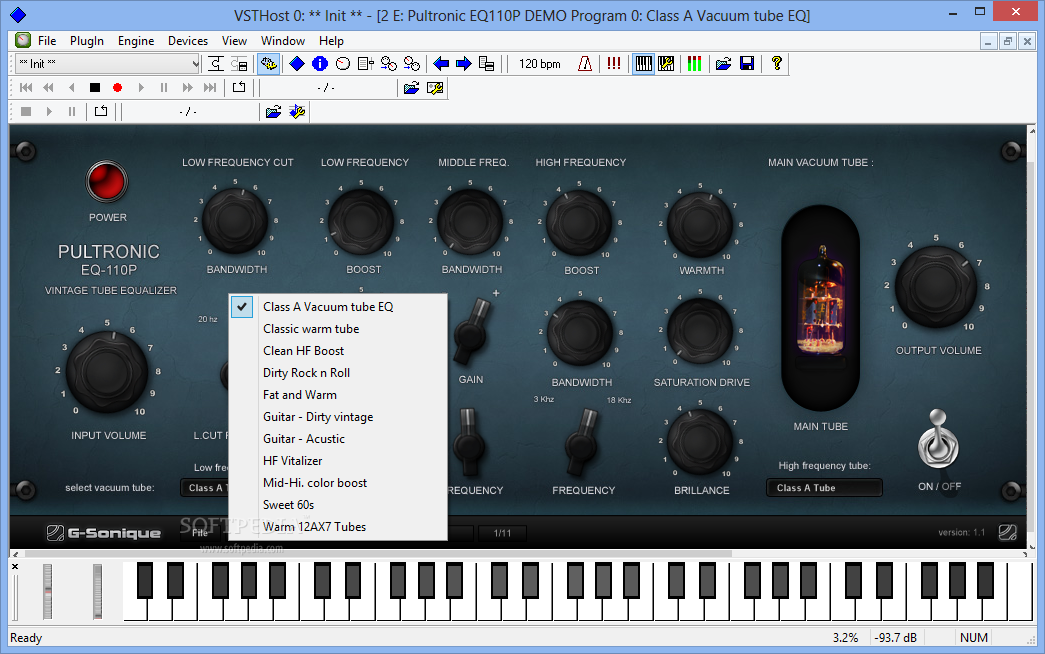
Task: Flip the ON / OFF metal switch
Action: 938,441
